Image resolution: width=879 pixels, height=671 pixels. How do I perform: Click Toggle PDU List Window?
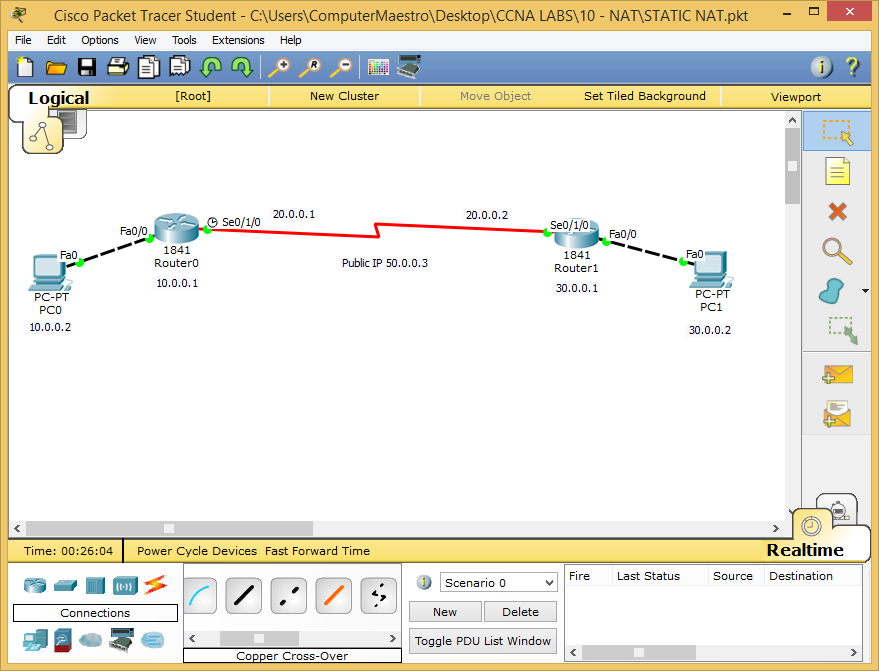[482, 640]
